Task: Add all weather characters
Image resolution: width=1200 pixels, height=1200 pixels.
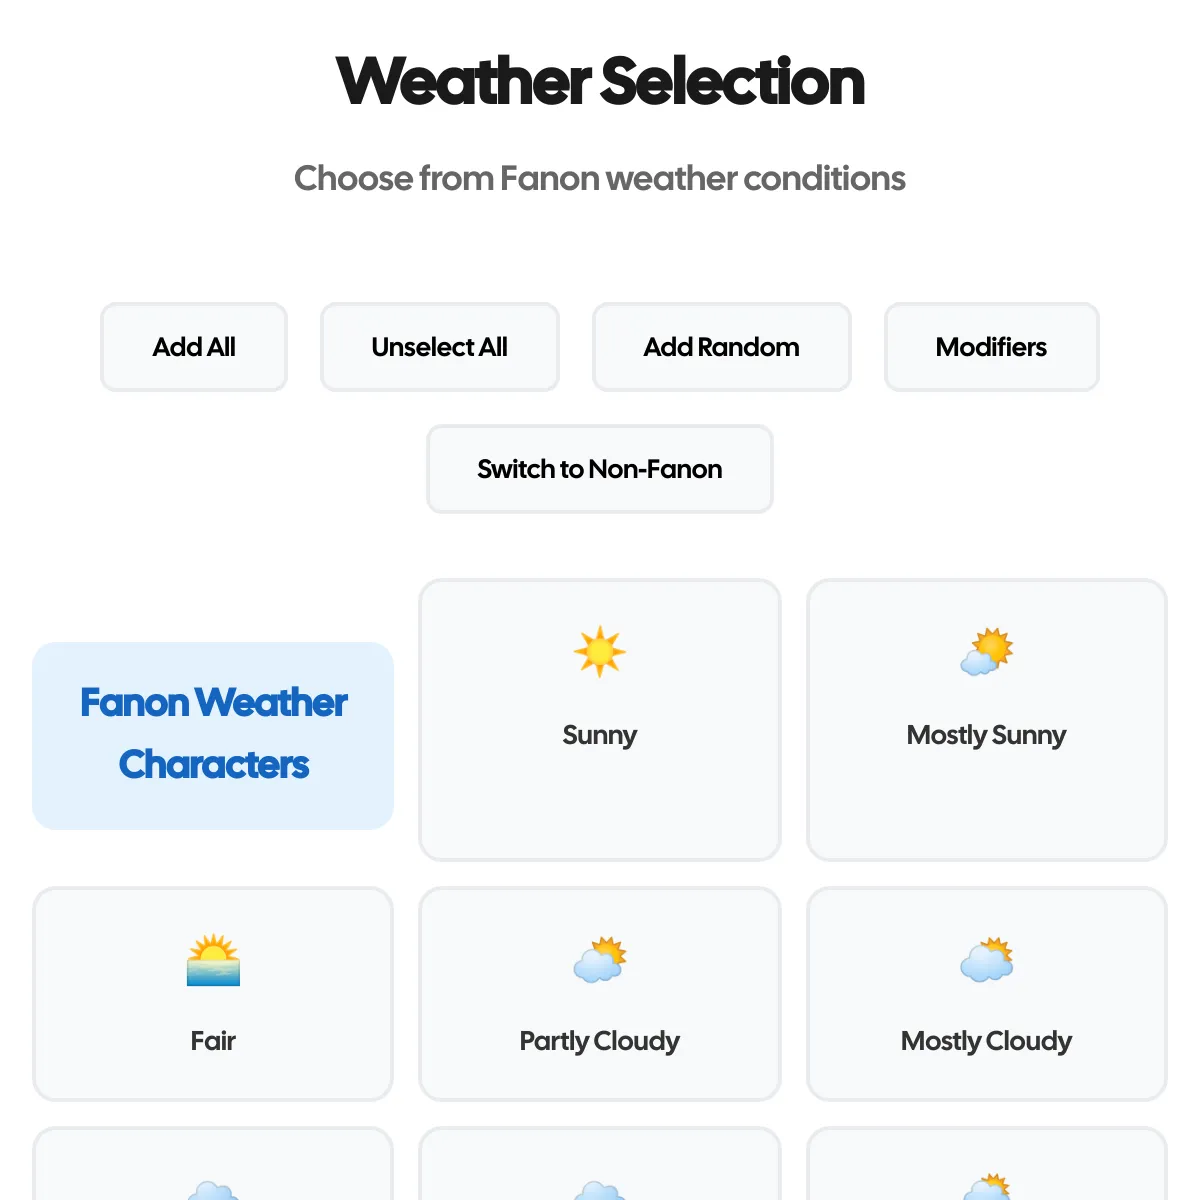Action: point(194,347)
